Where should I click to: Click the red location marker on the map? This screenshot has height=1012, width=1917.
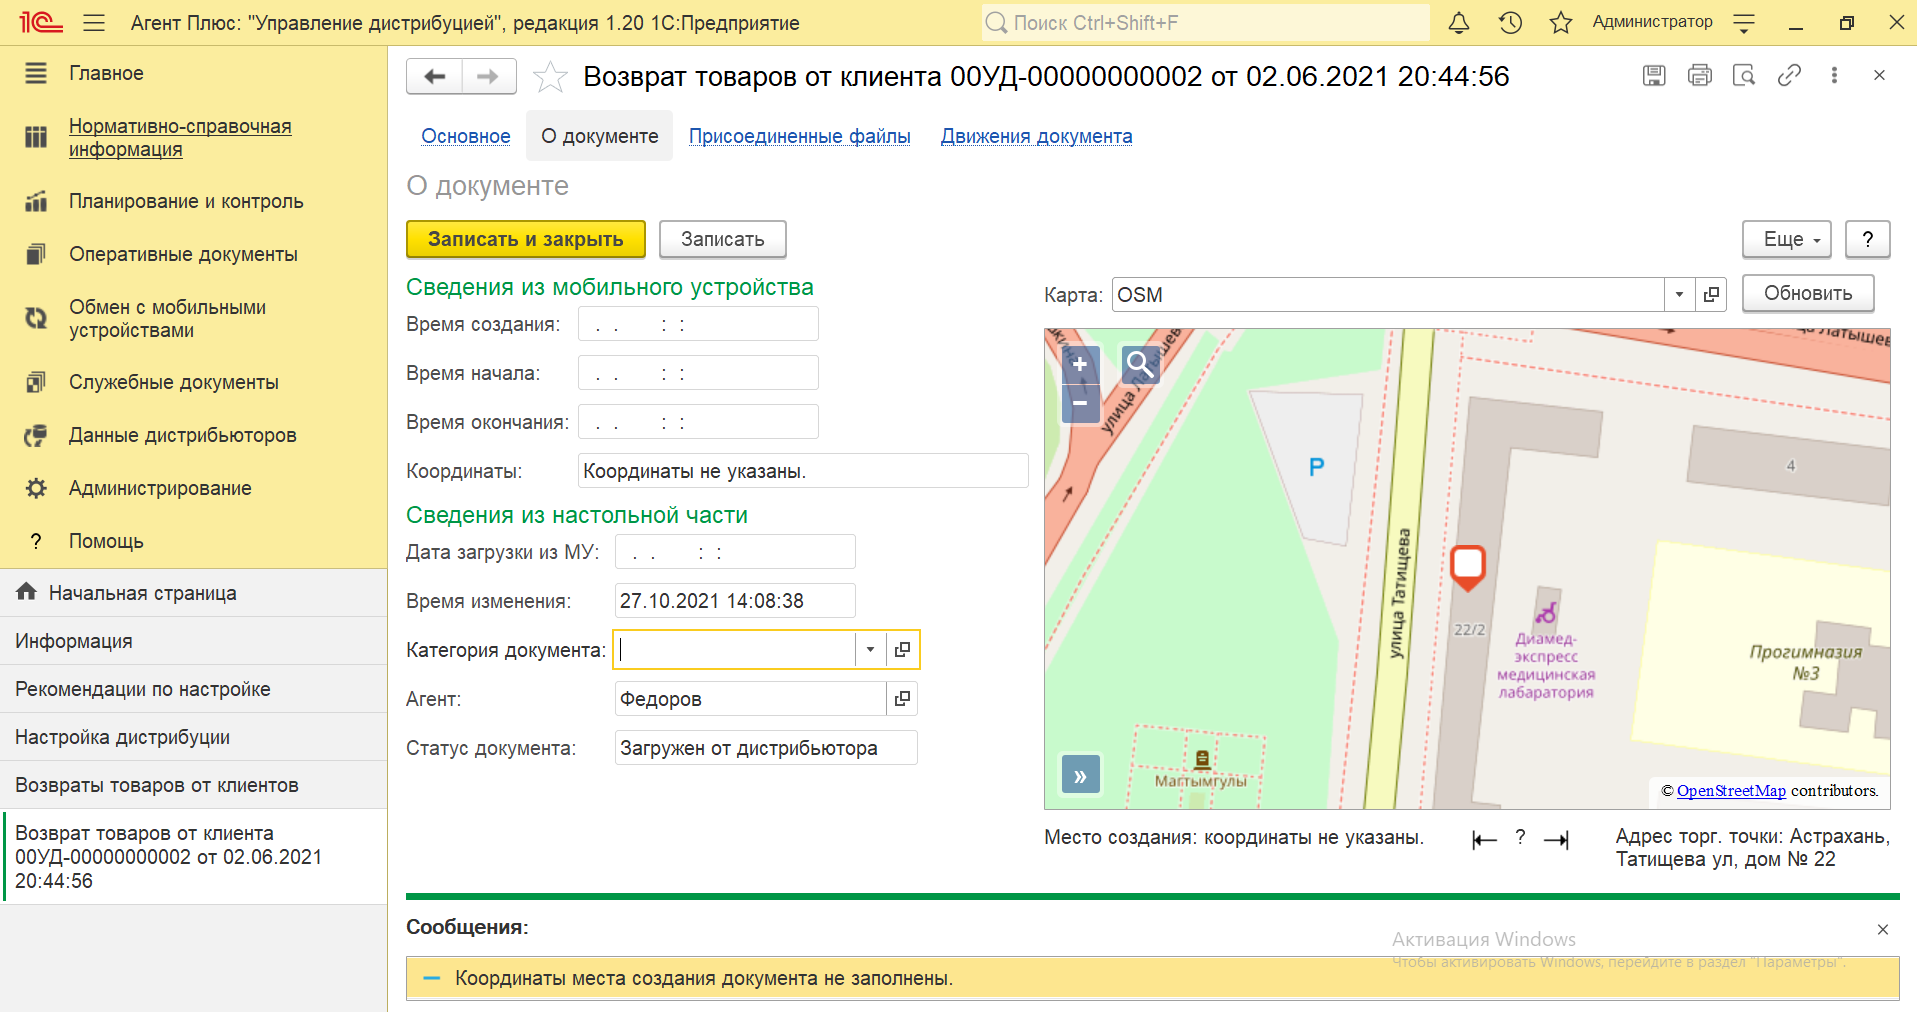1467,567
